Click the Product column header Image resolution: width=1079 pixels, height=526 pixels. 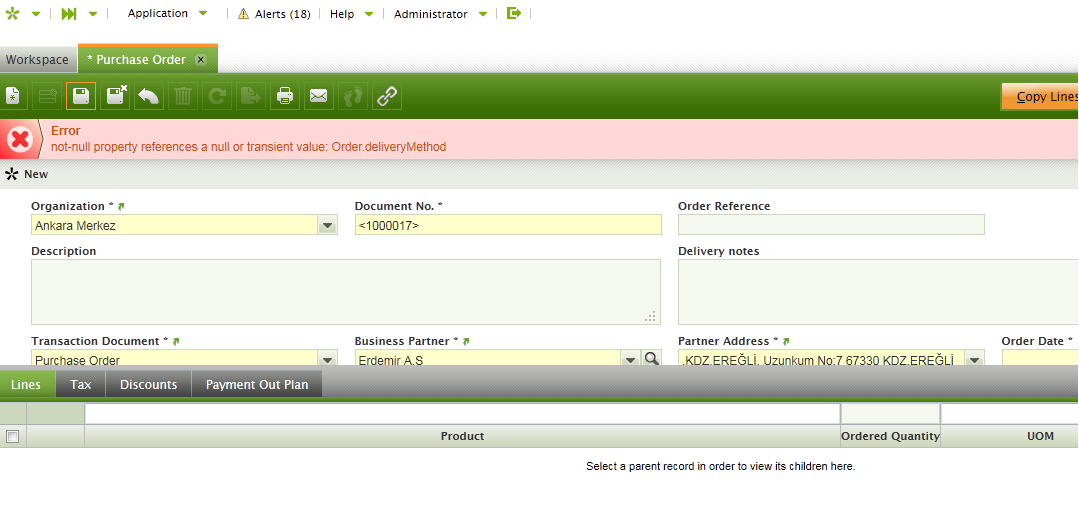tap(462, 436)
